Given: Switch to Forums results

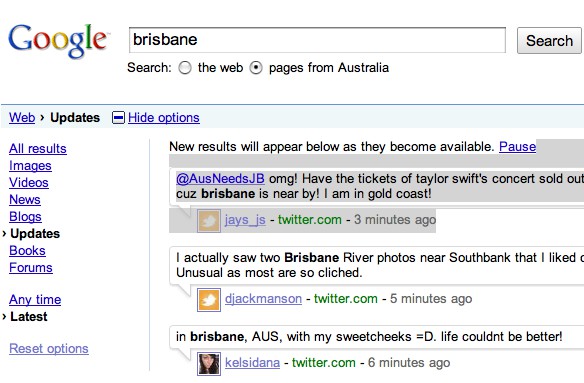Looking at the screenshot, I should pos(31,268).
